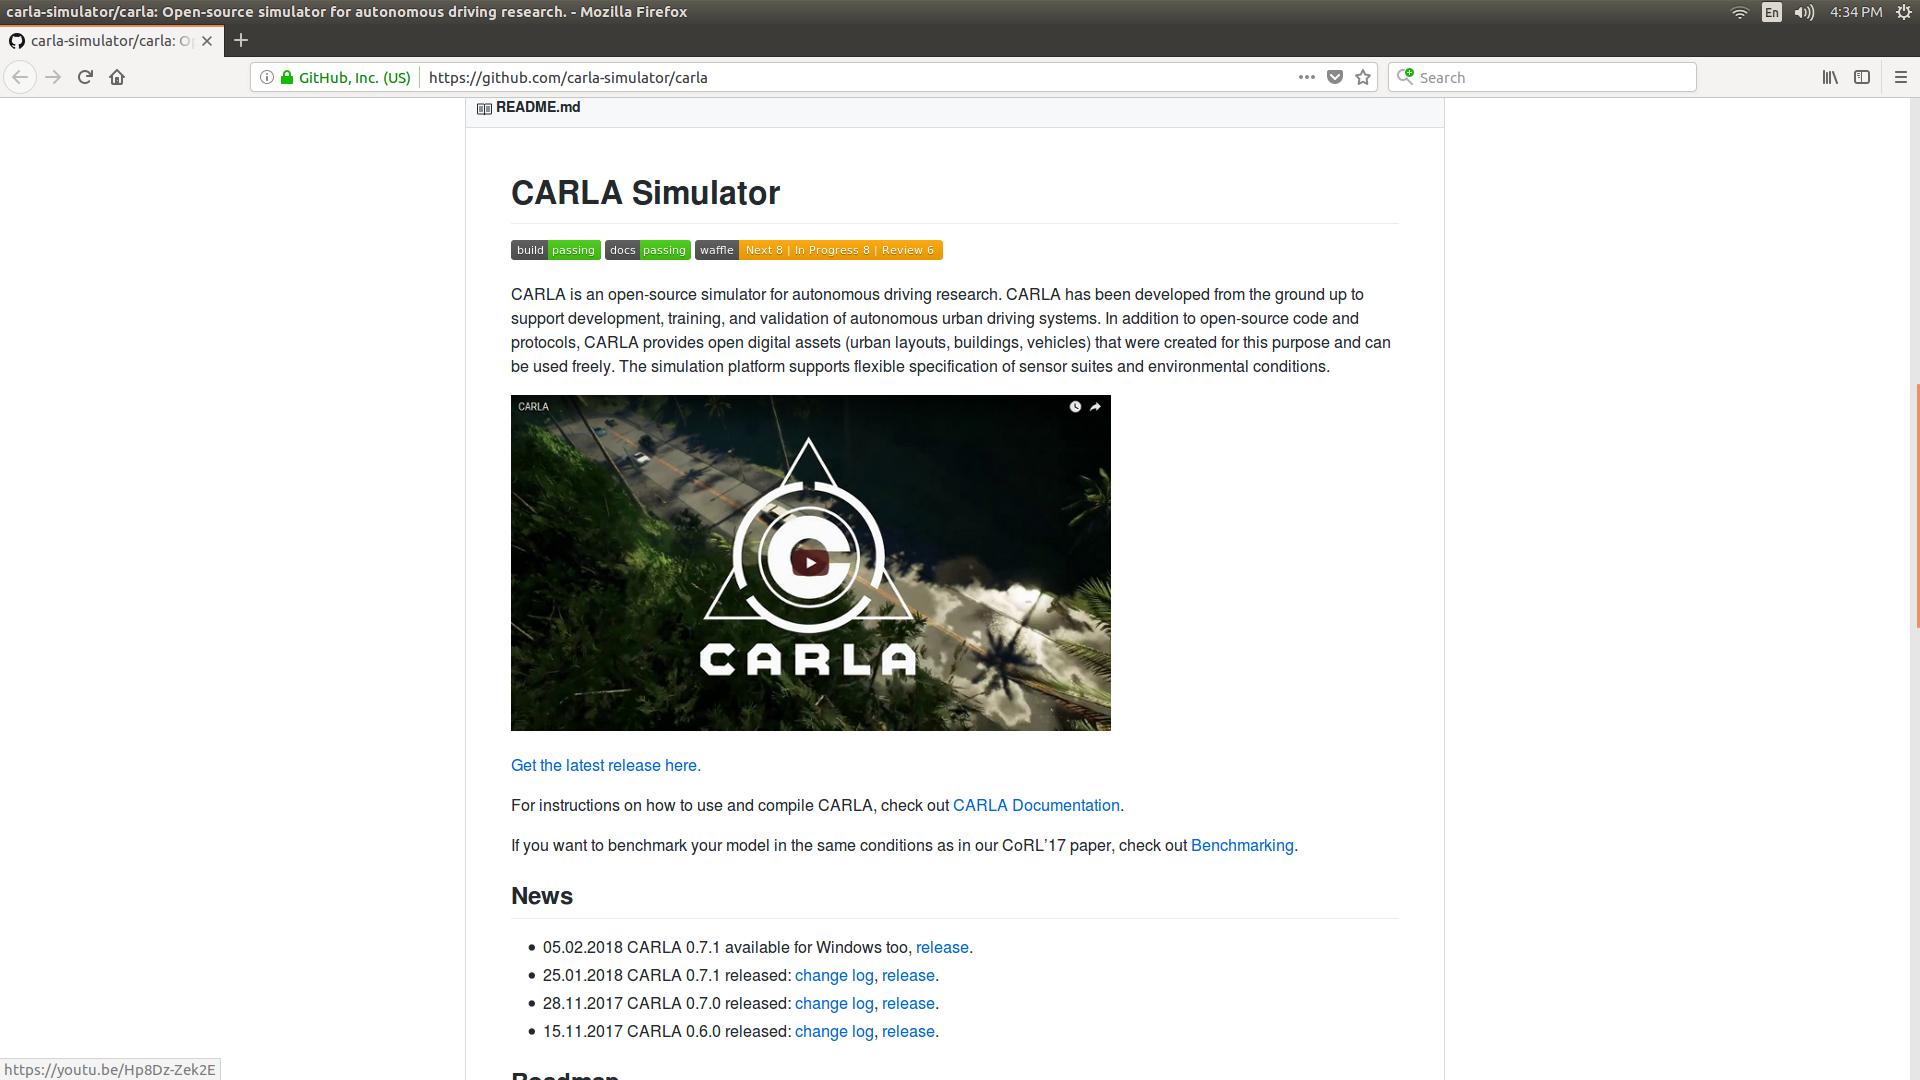Open the Firefox home page
The image size is (1920, 1080).
coord(117,77)
